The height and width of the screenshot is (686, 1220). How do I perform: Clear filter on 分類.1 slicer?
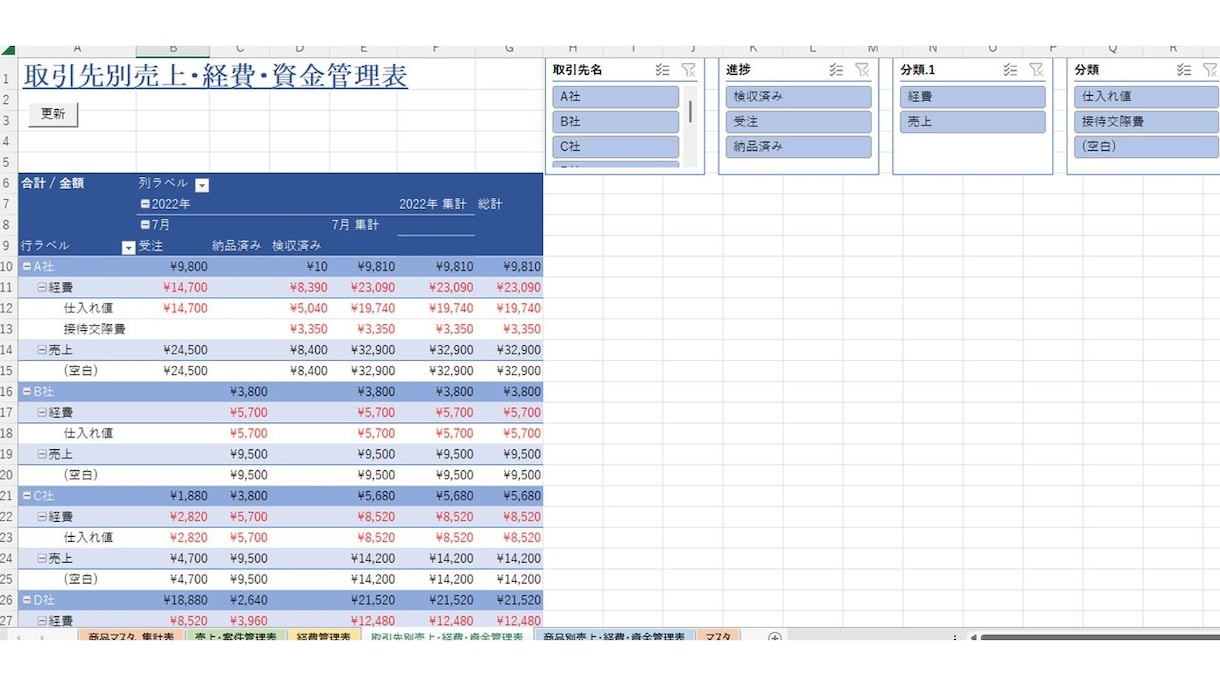point(1036,70)
